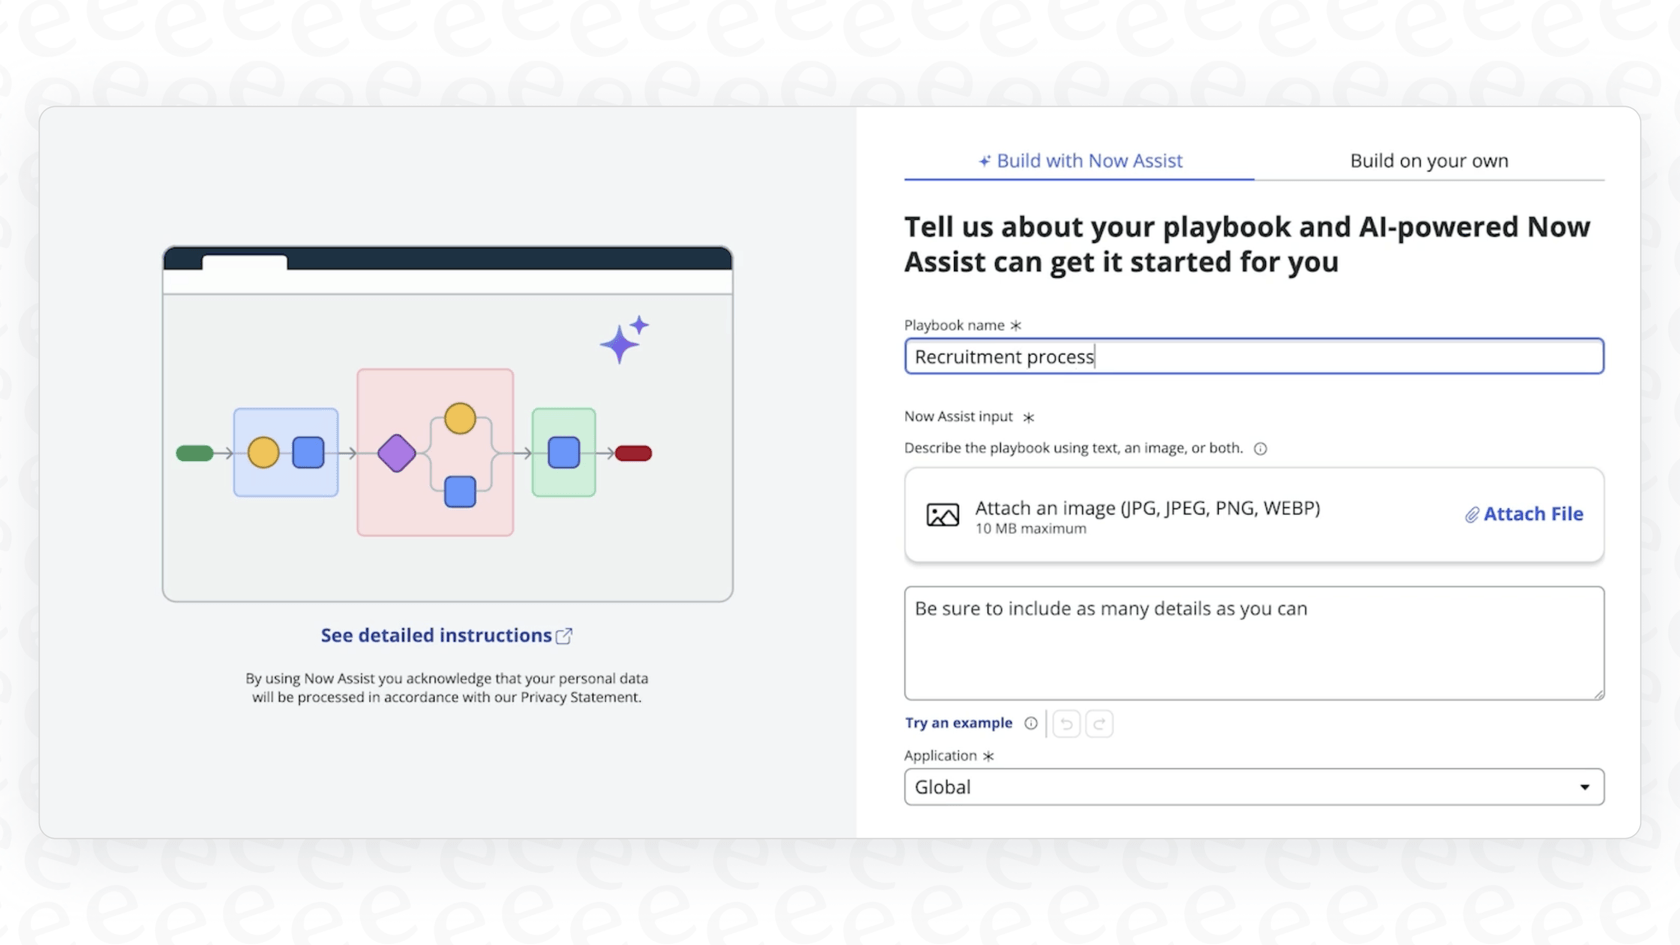Click the dropdown arrow showing Global
1680x945 pixels.
point(1585,787)
